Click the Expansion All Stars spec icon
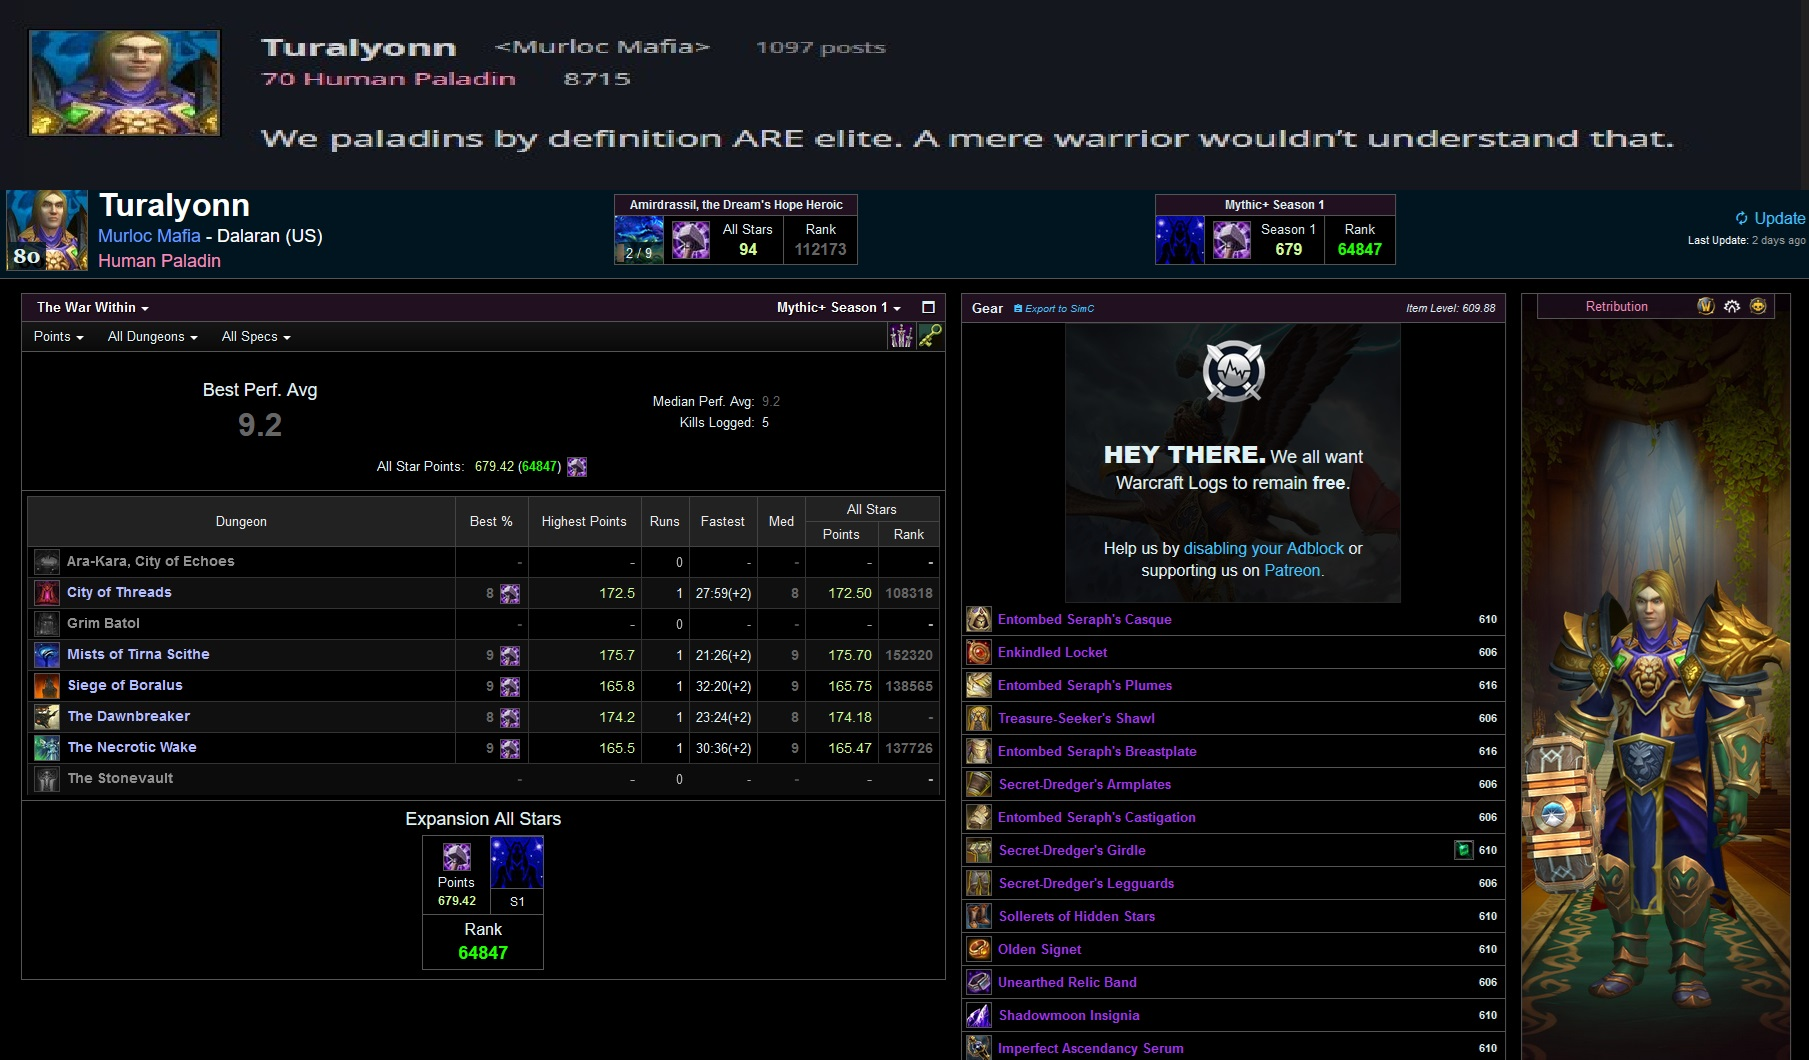1809x1060 pixels. click(x=457, y=856)
